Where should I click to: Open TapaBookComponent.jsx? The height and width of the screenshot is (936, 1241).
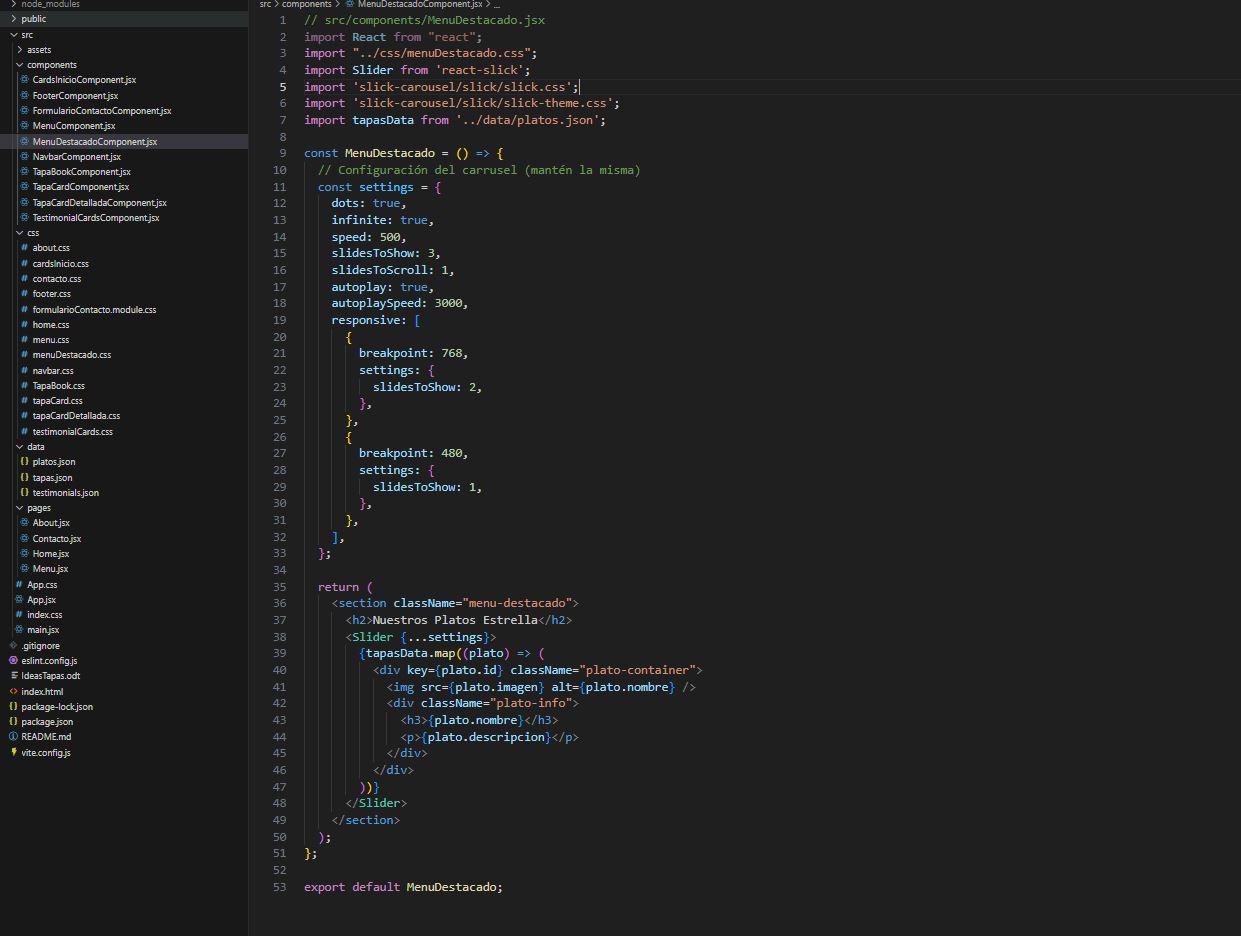[x=81, y=172]
